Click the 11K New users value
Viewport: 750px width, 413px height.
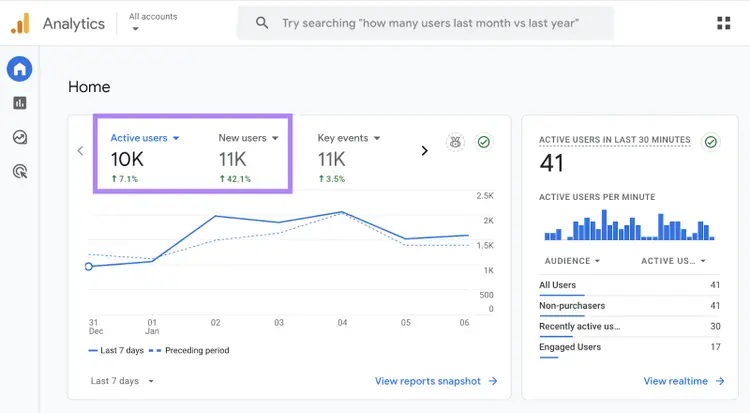[232, 159]
